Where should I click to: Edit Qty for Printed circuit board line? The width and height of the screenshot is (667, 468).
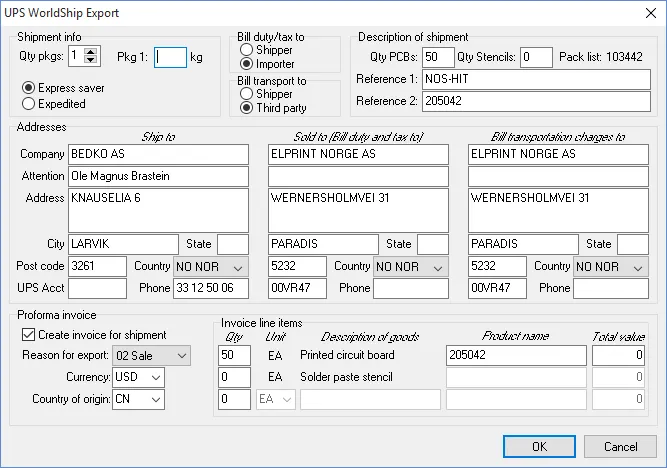coord(234,355)
